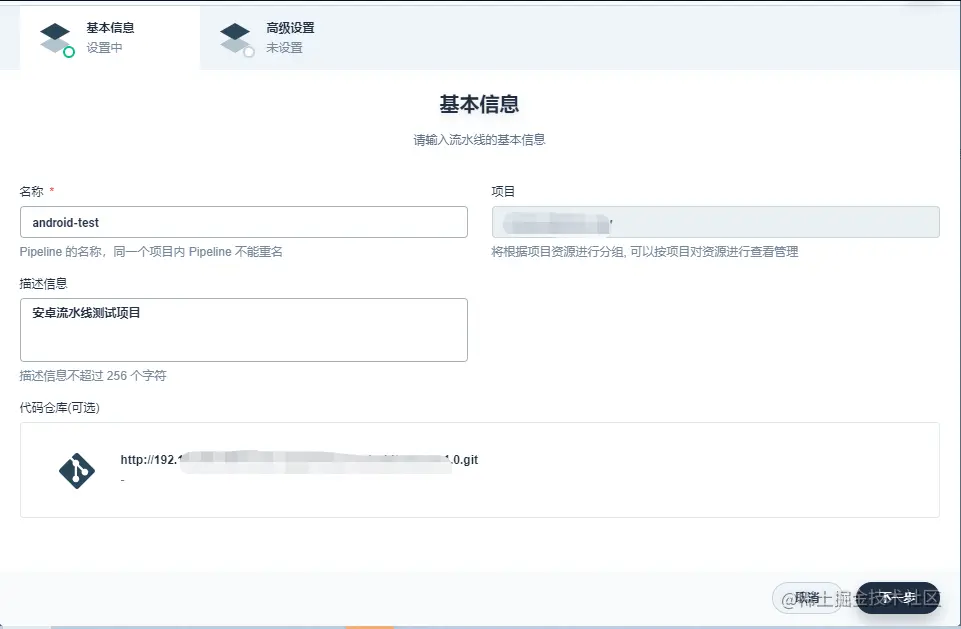The width and height of the screenshot is (961, 629).
Task: Open the 基本信息 step tab
Action: pyautogui.click(x=110, y=38)
